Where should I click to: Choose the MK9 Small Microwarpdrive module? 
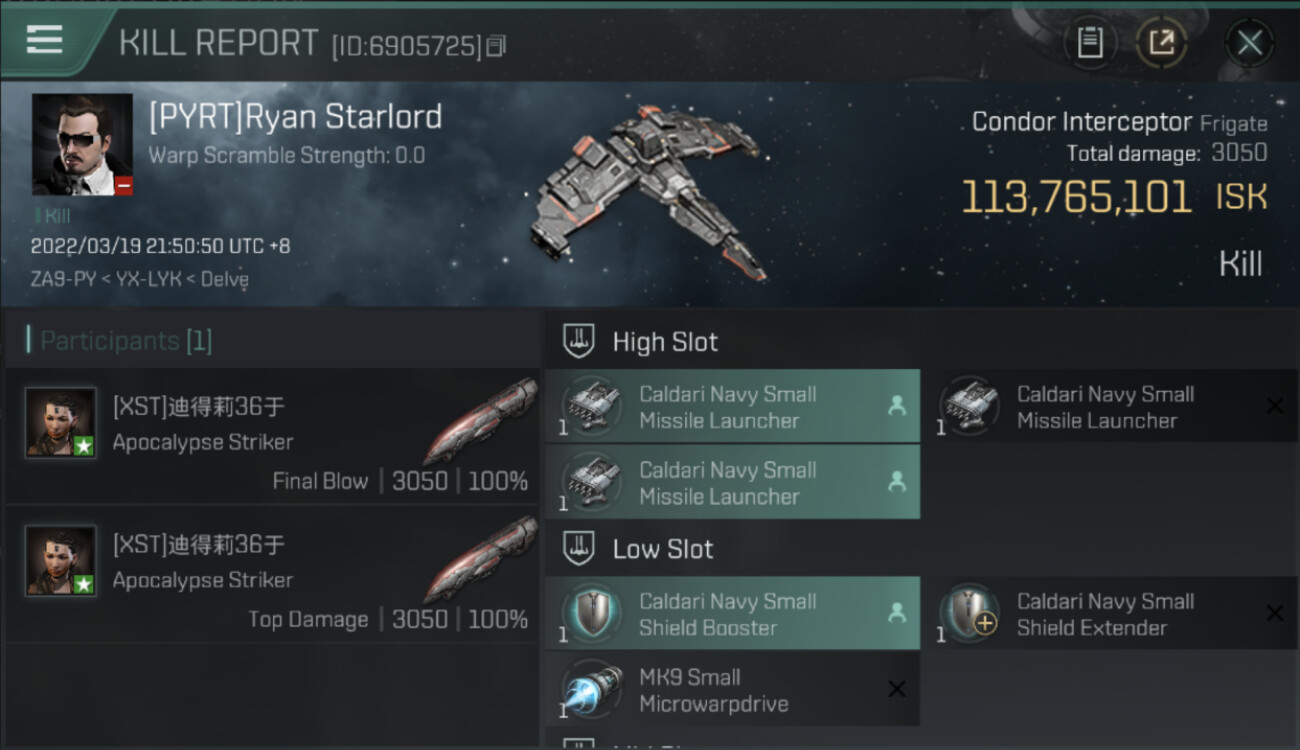click(732, 690)
